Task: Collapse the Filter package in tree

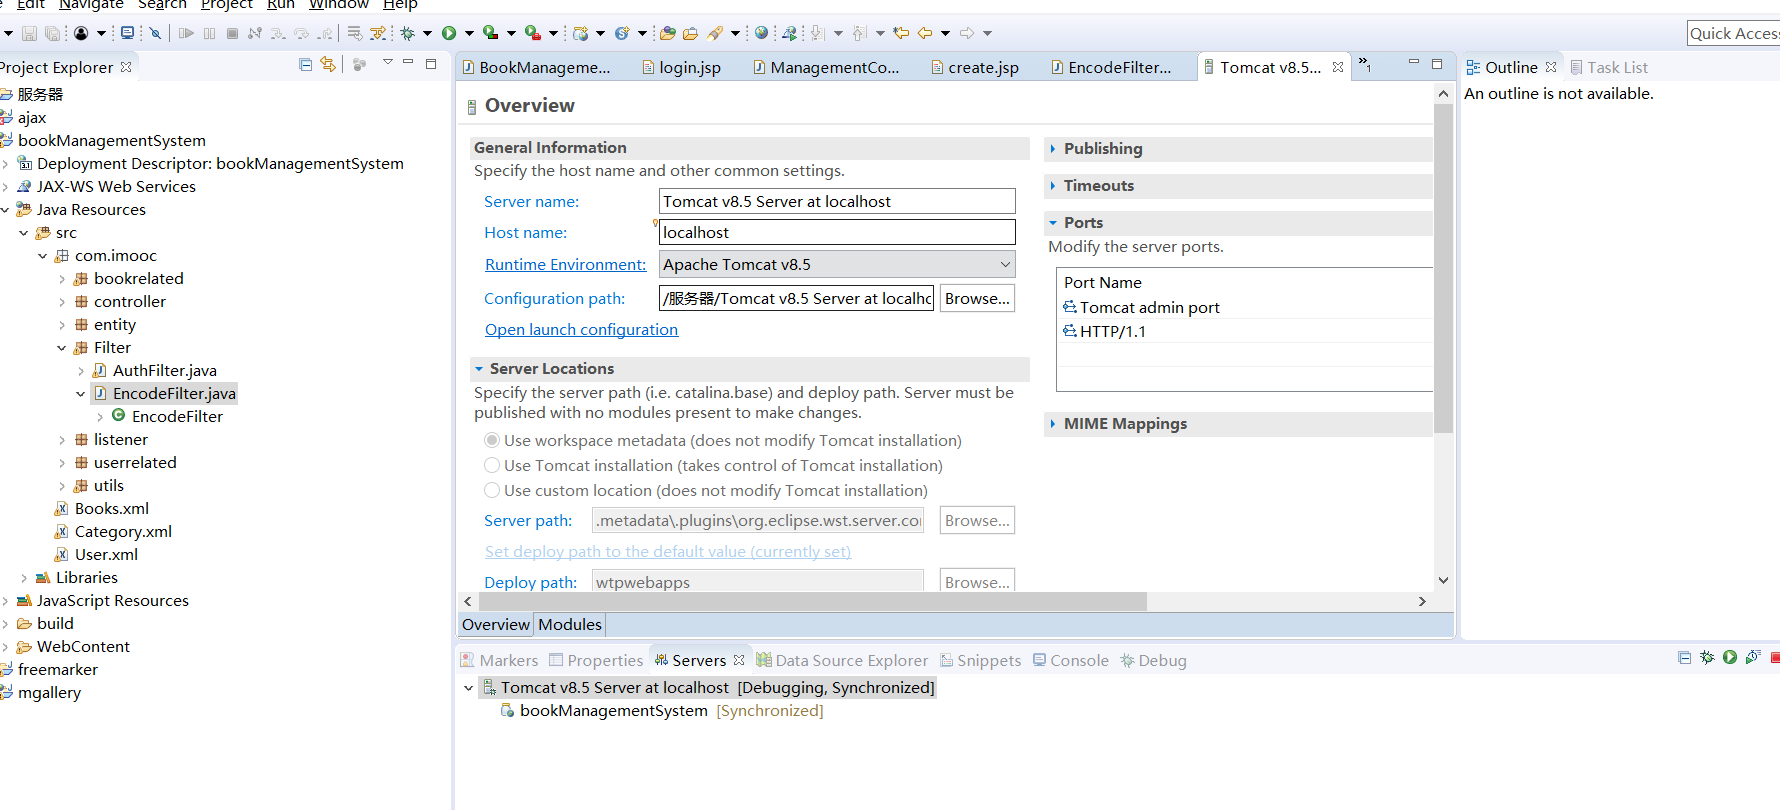Action: coord(62,348)
